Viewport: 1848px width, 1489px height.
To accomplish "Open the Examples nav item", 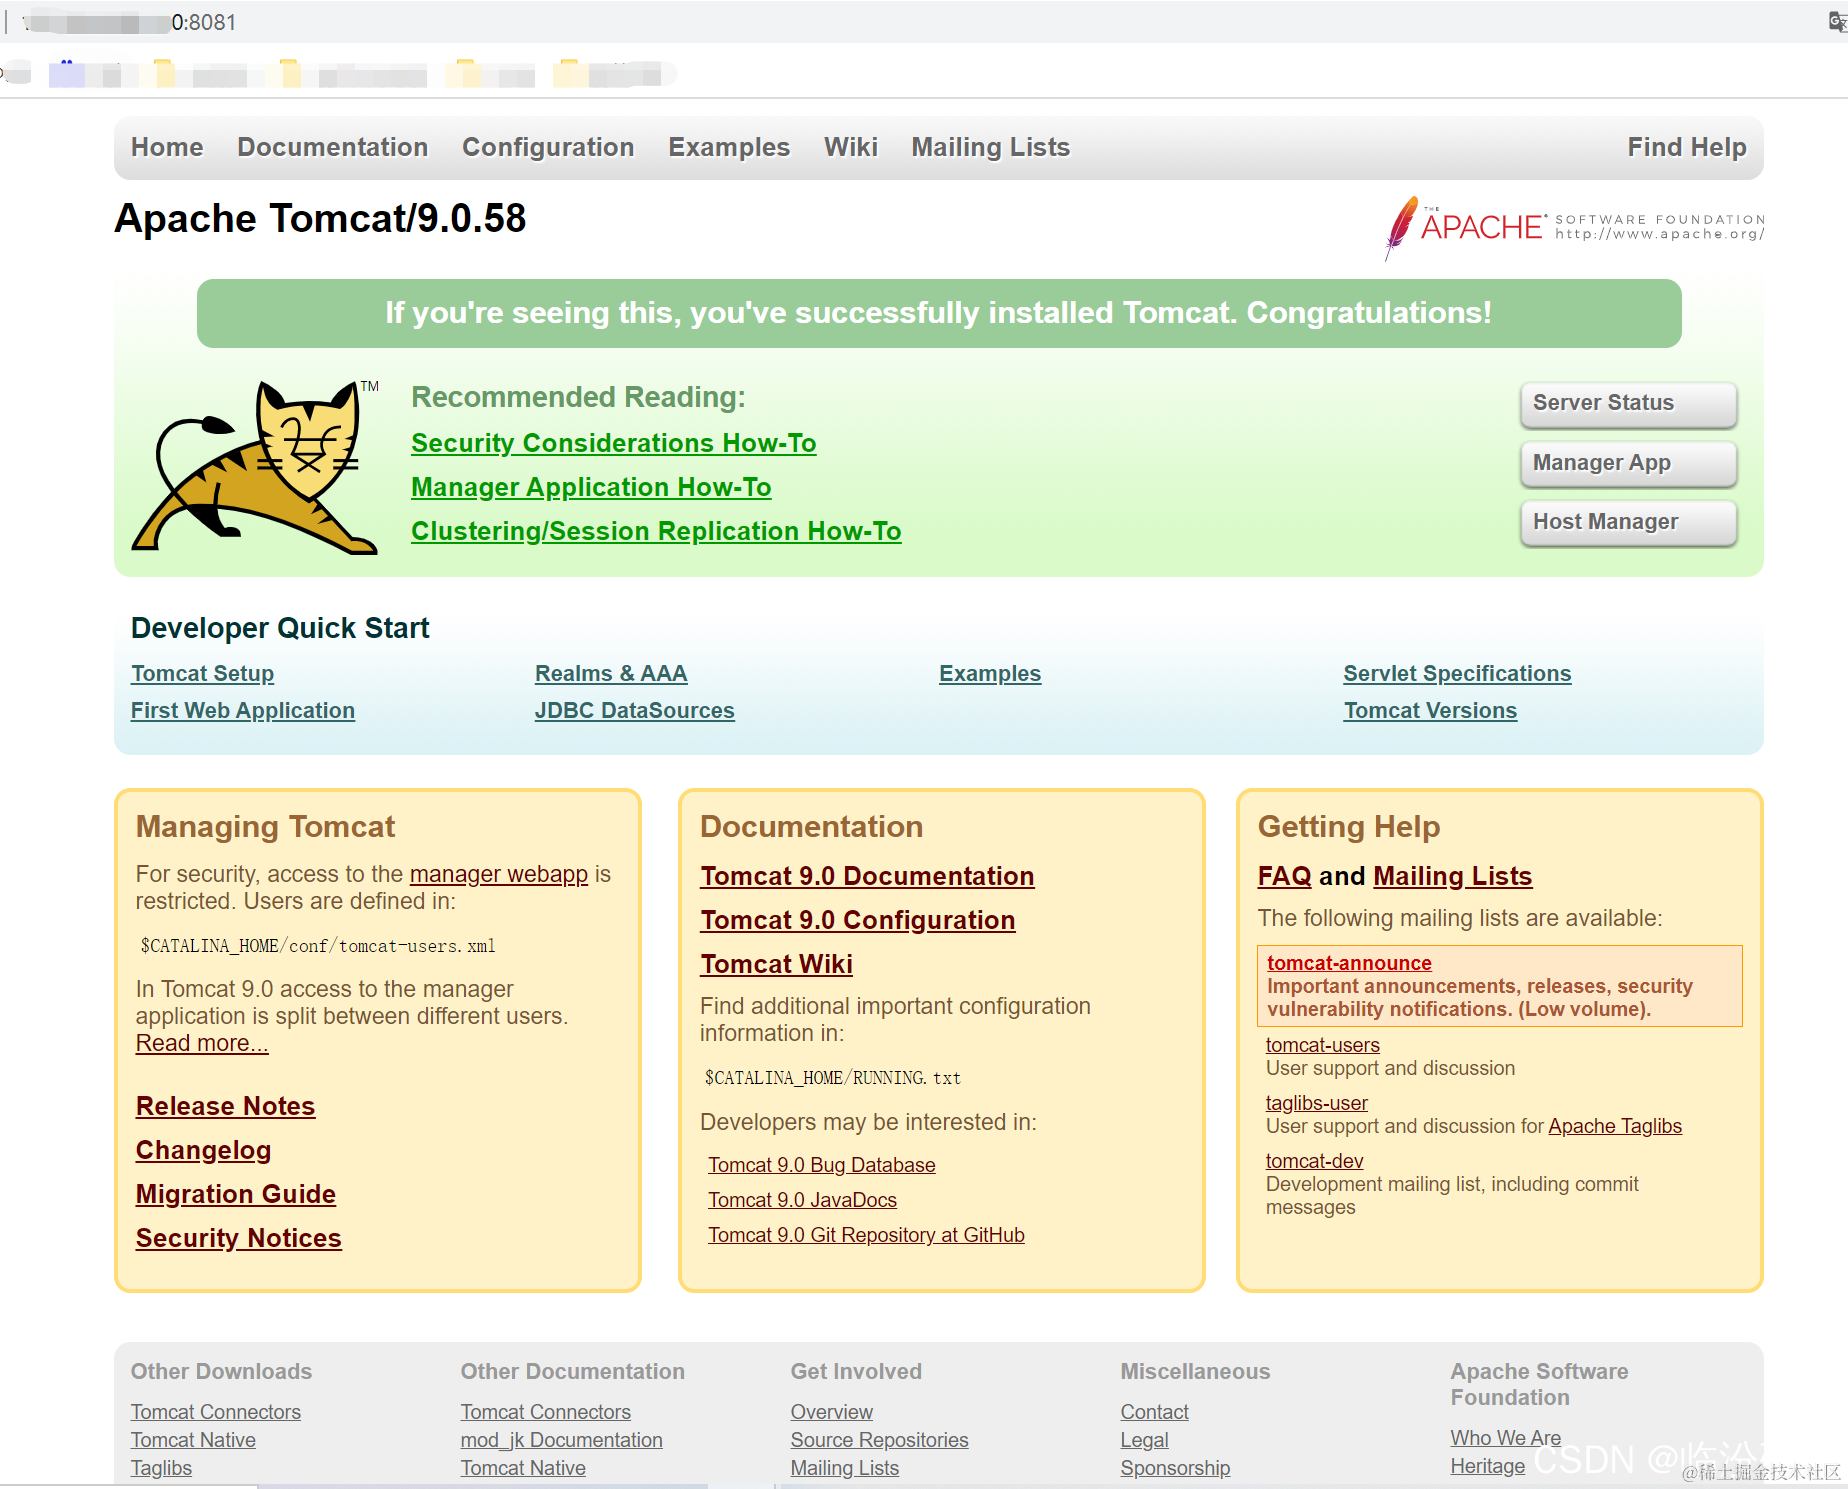I will pos(729,147).
